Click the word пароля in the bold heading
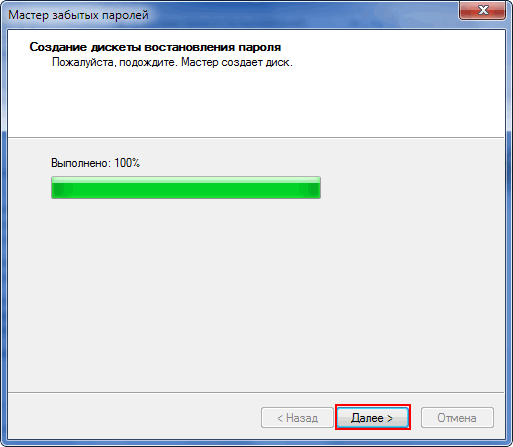 tap(260, 48)
